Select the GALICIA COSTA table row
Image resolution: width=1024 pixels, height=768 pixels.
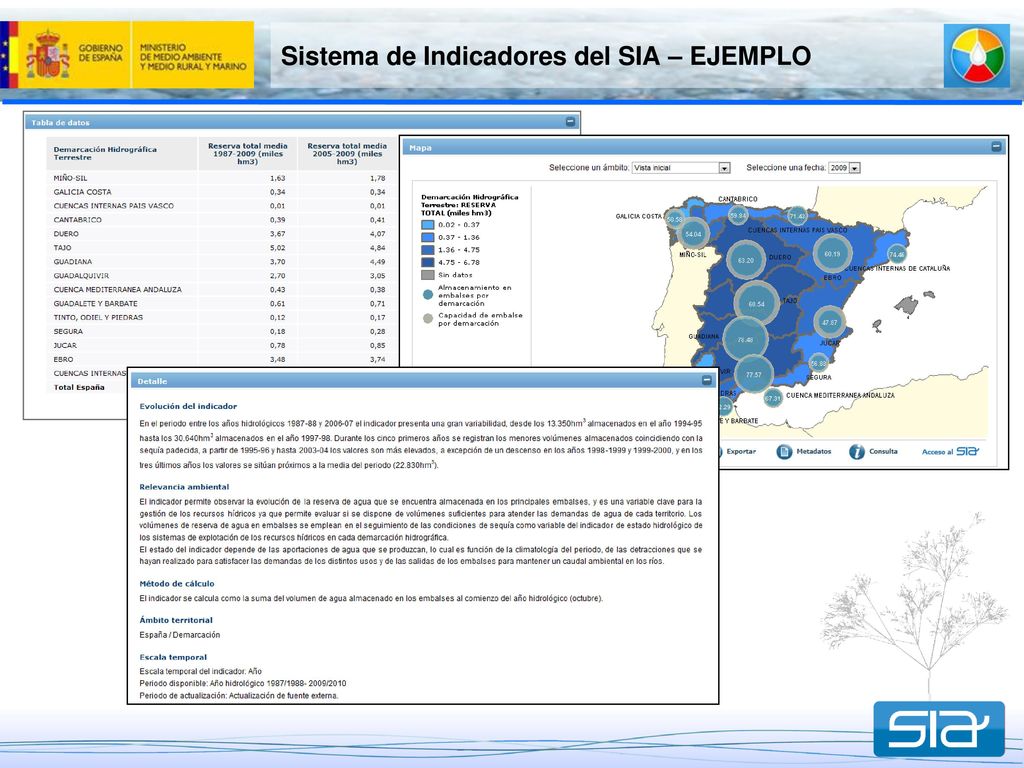pos(222,192)
